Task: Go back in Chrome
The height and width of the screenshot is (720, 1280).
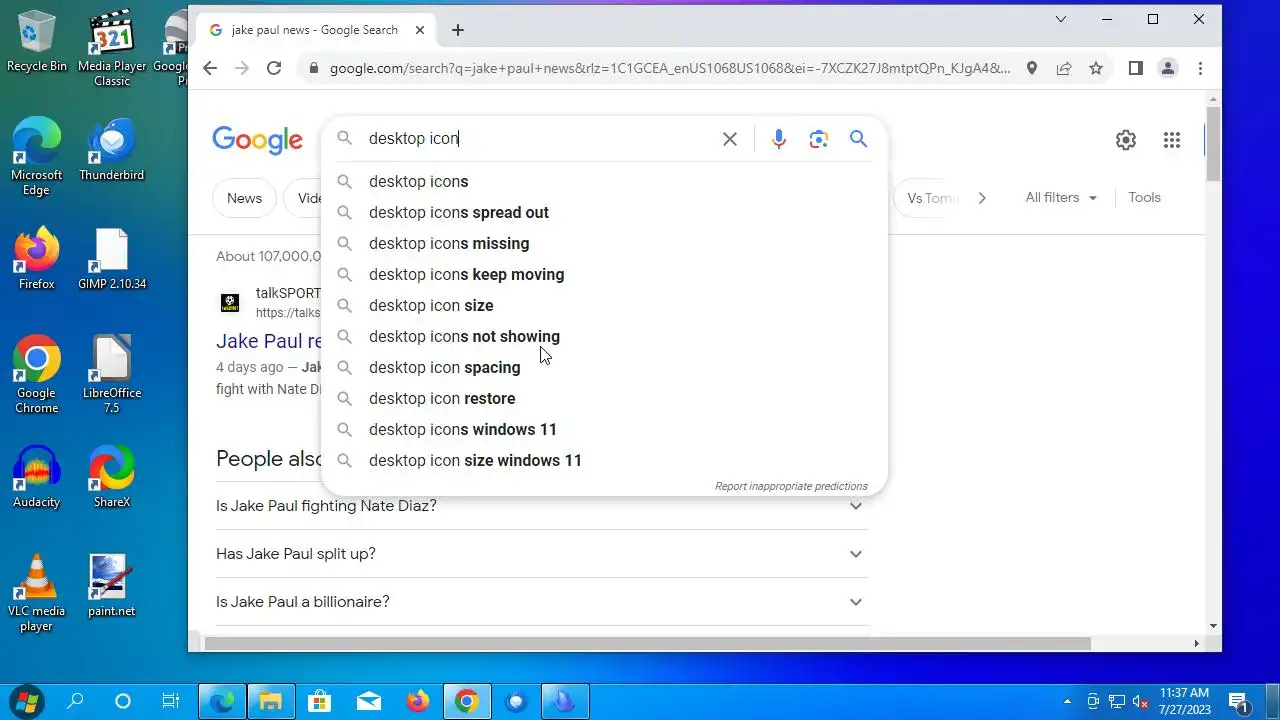Action: pos(209,68)
